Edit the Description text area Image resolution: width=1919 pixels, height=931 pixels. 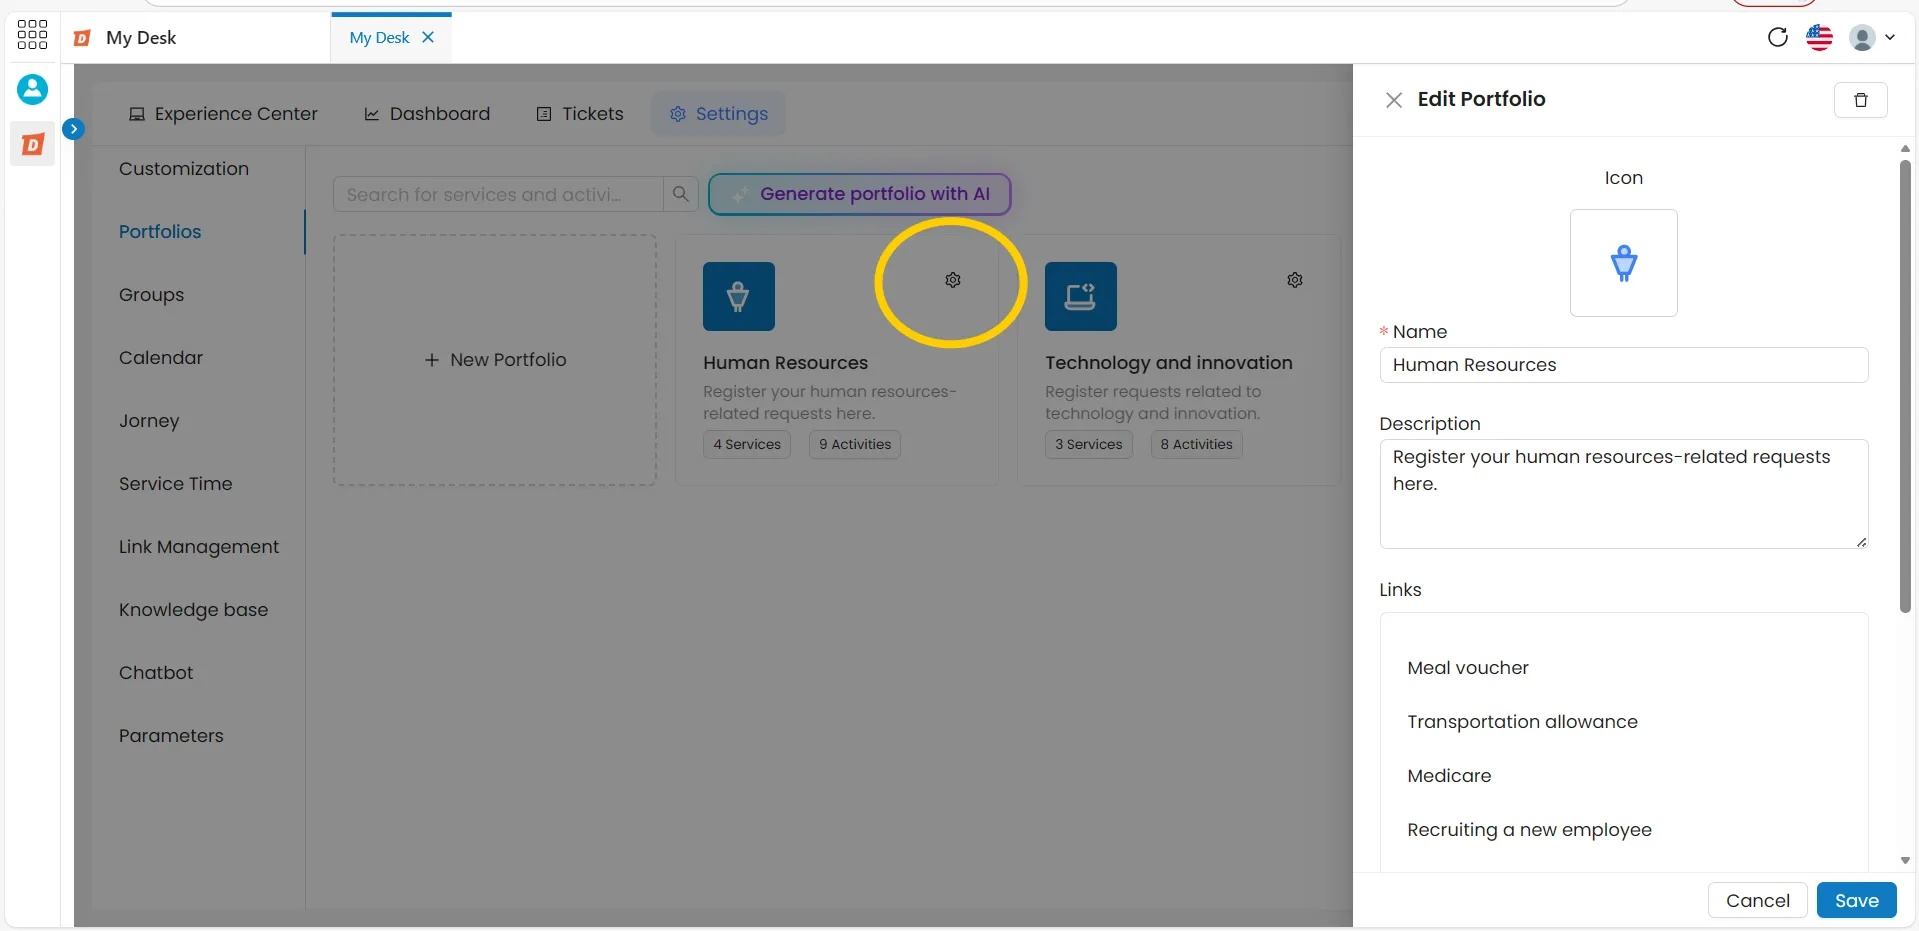1623,494
